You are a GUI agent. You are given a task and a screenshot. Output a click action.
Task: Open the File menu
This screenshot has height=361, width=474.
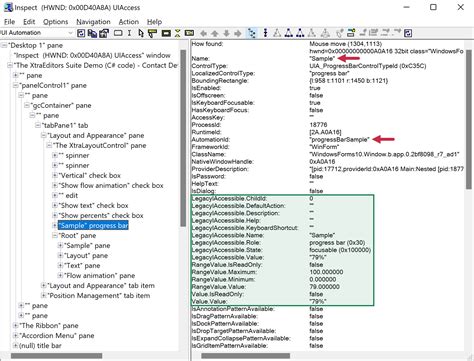pyautogui.click(x=9, y=22)
